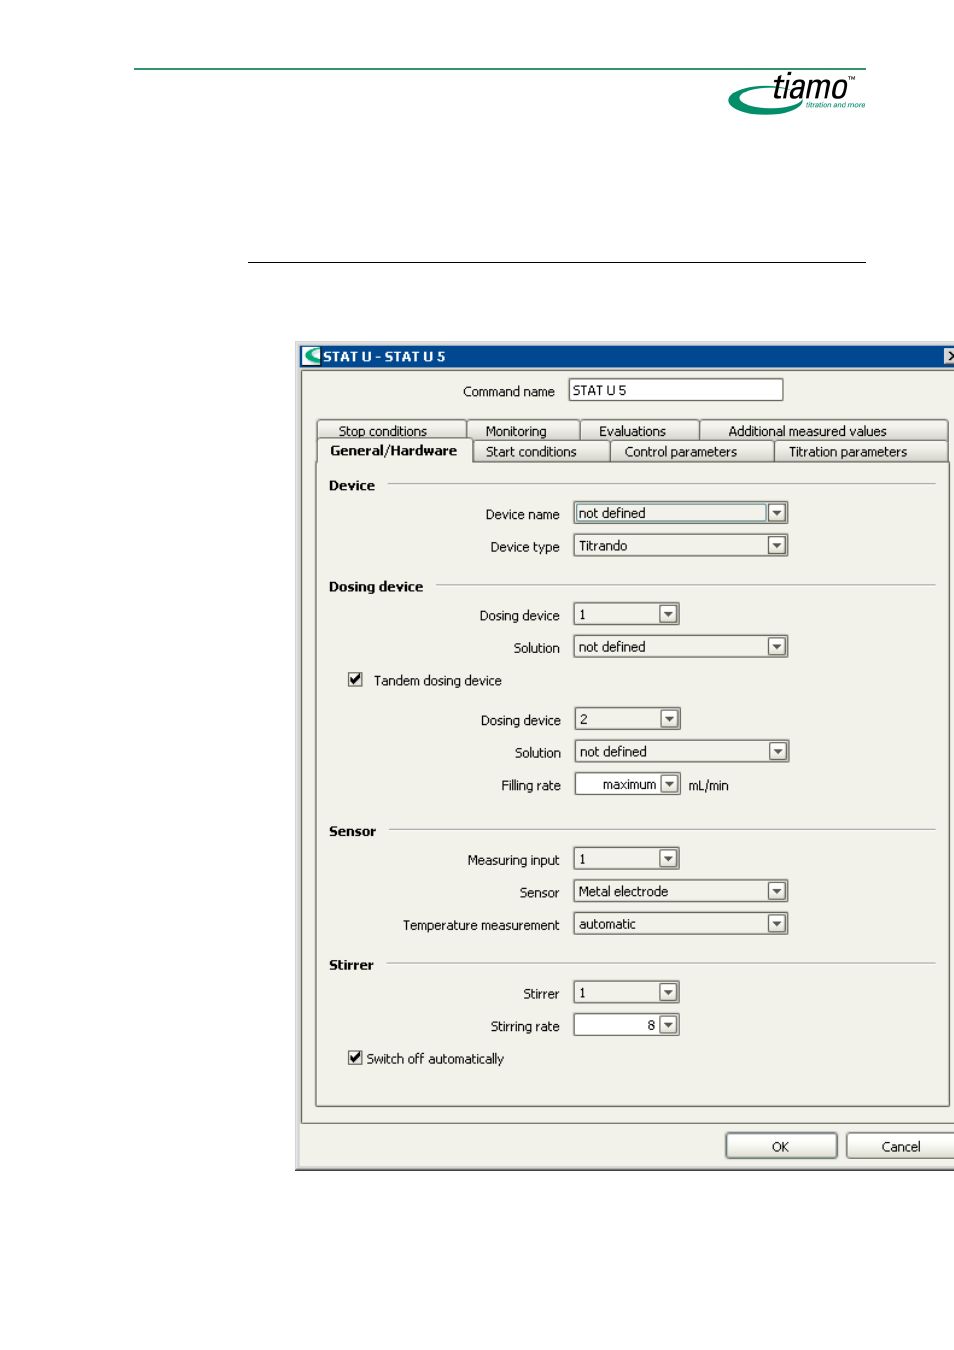Click the Device section heading
The width and height of the screenshot is (954, 1350).
(352, 485)
